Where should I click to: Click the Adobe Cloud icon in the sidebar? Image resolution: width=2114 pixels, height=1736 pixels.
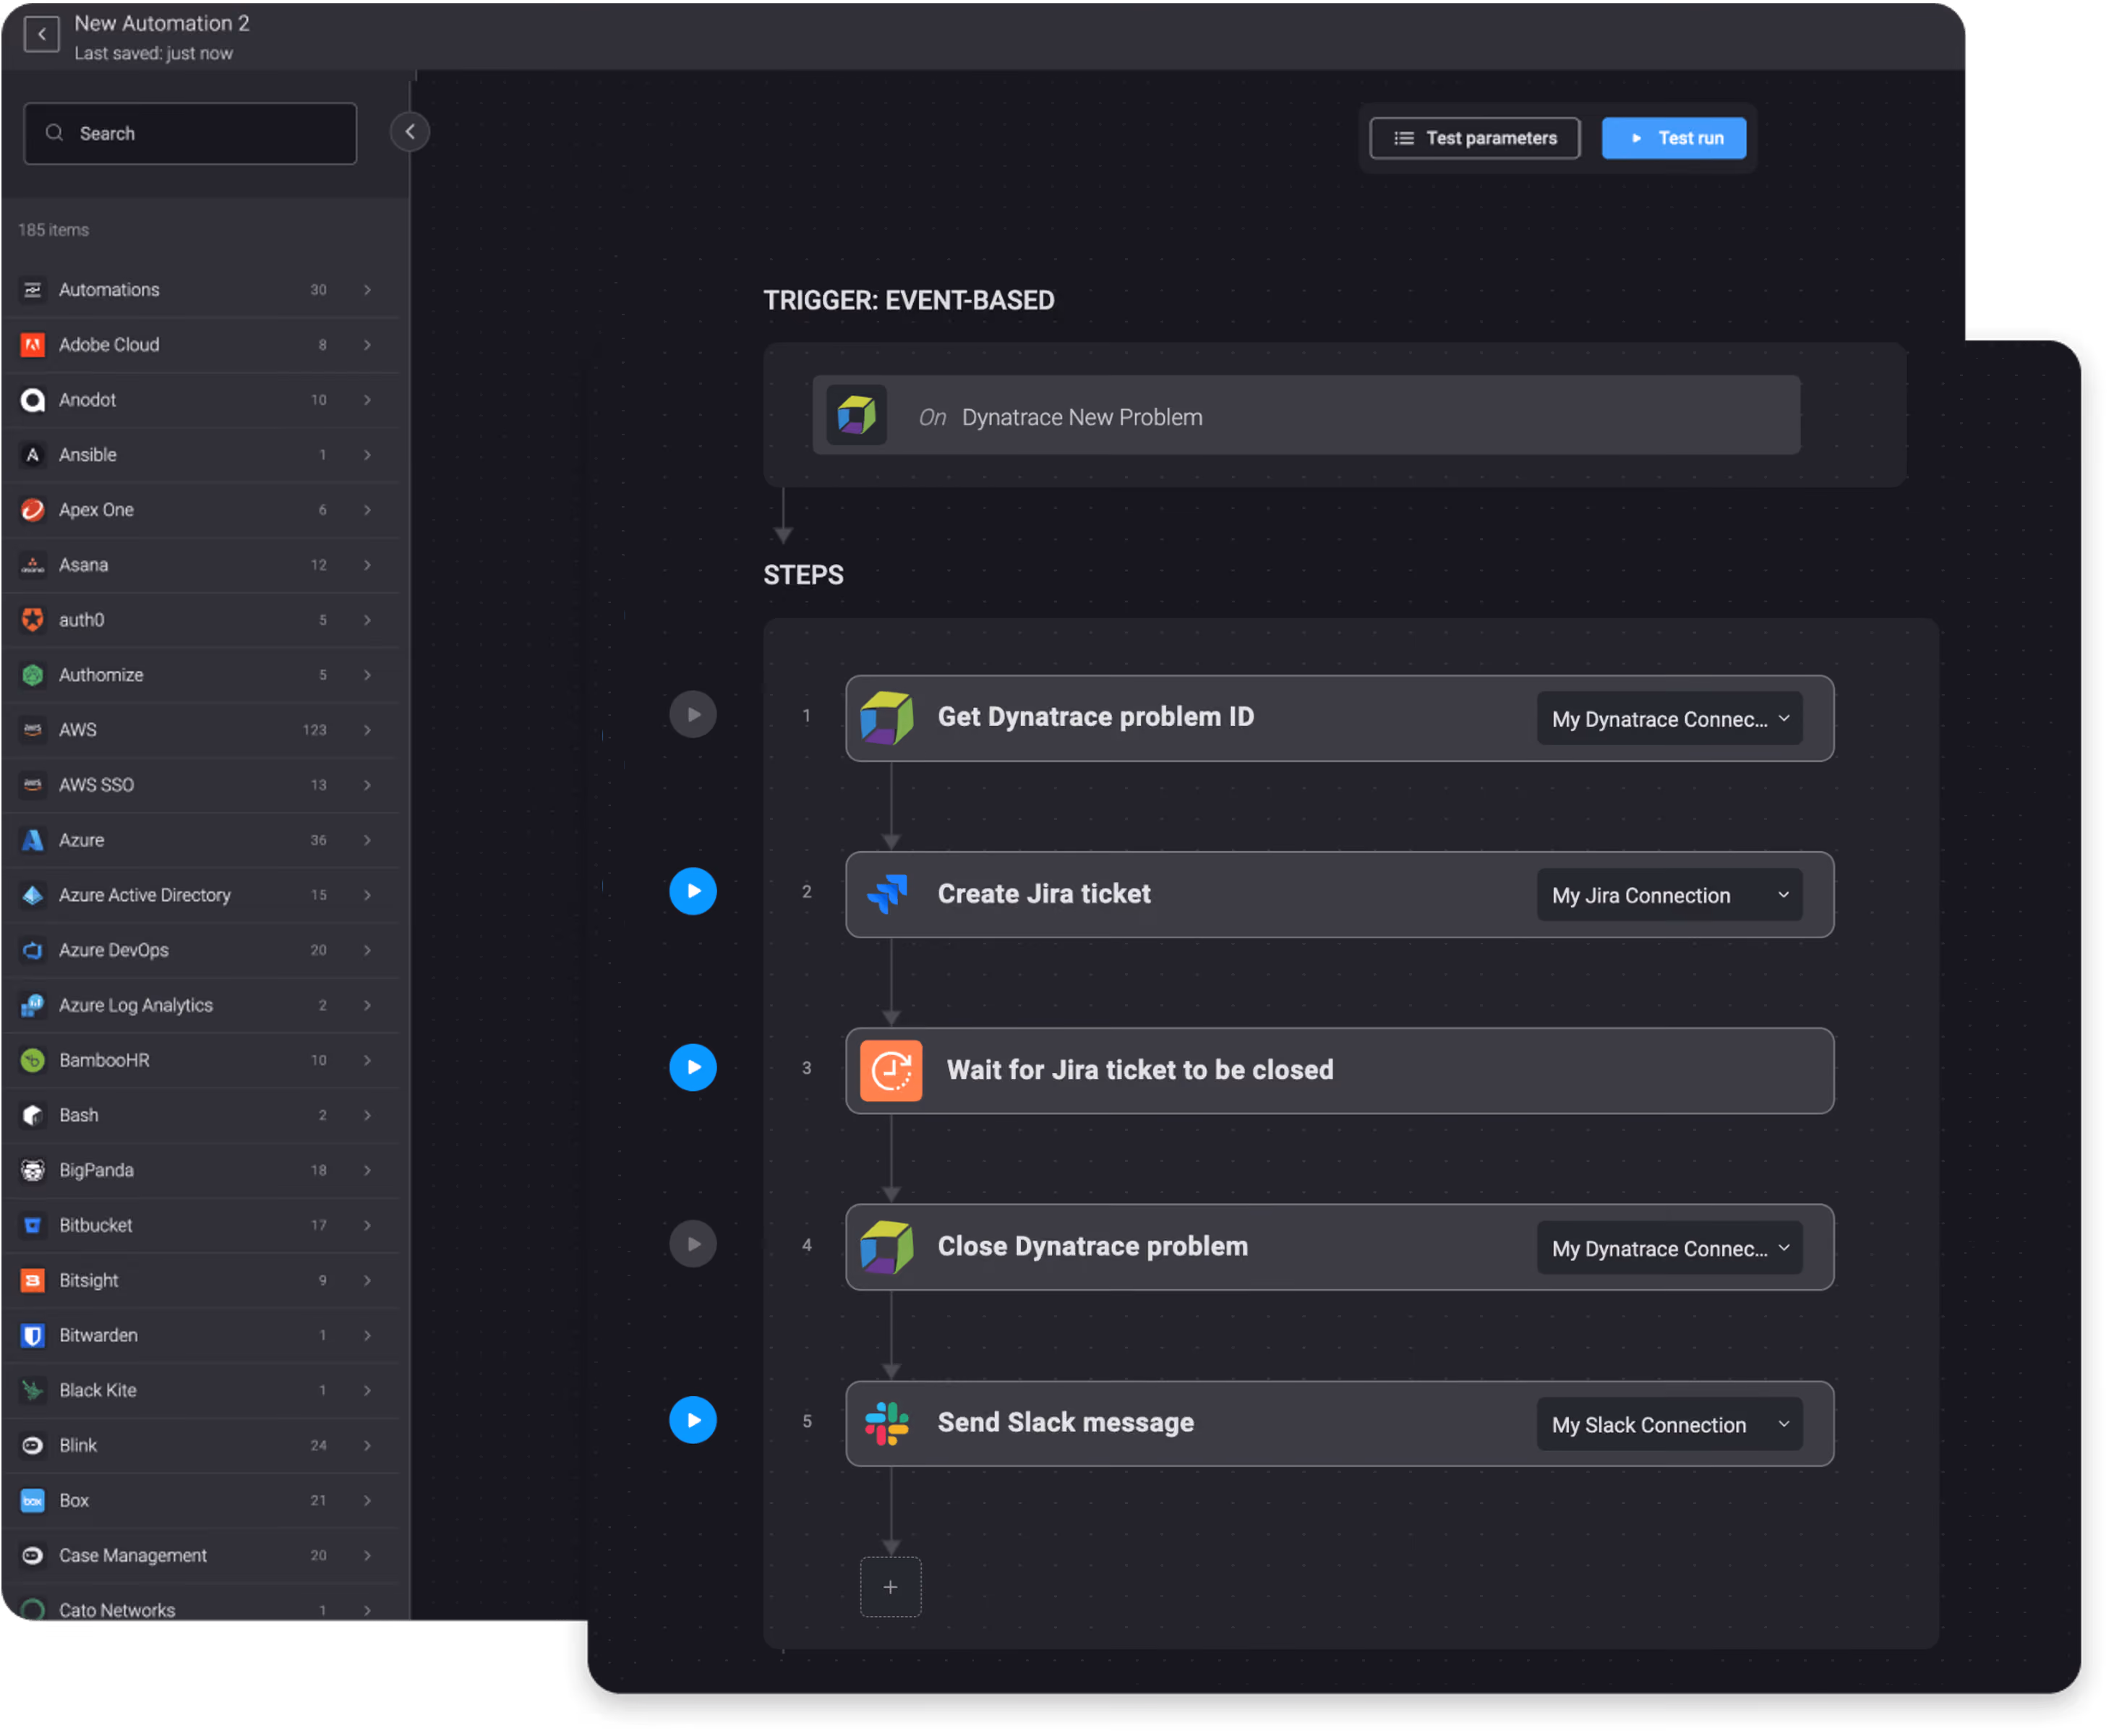click(33, 345)
